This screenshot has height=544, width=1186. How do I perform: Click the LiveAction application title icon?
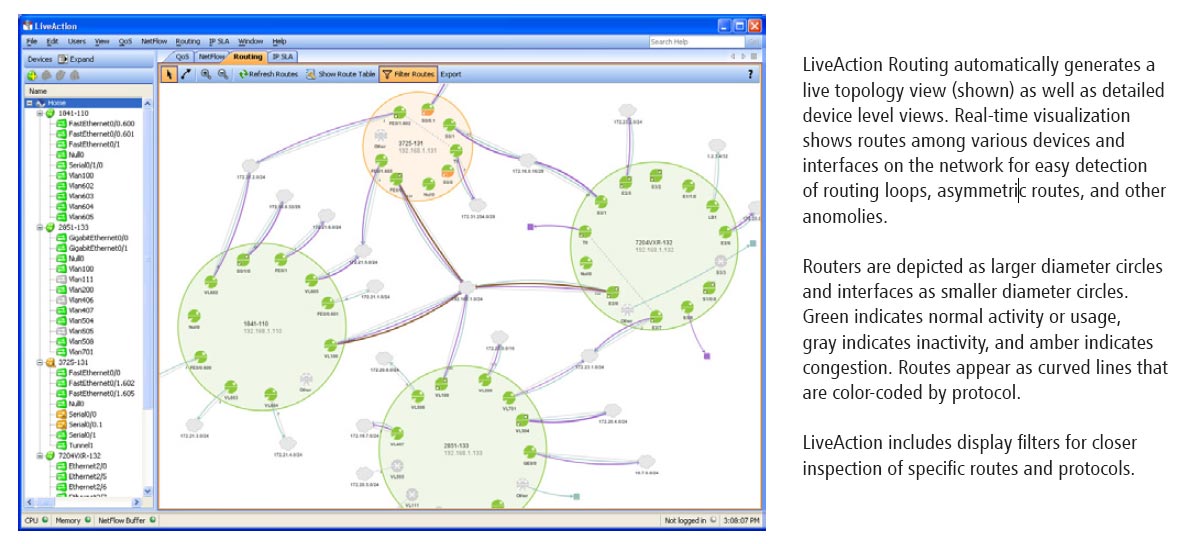click(29, 26)
